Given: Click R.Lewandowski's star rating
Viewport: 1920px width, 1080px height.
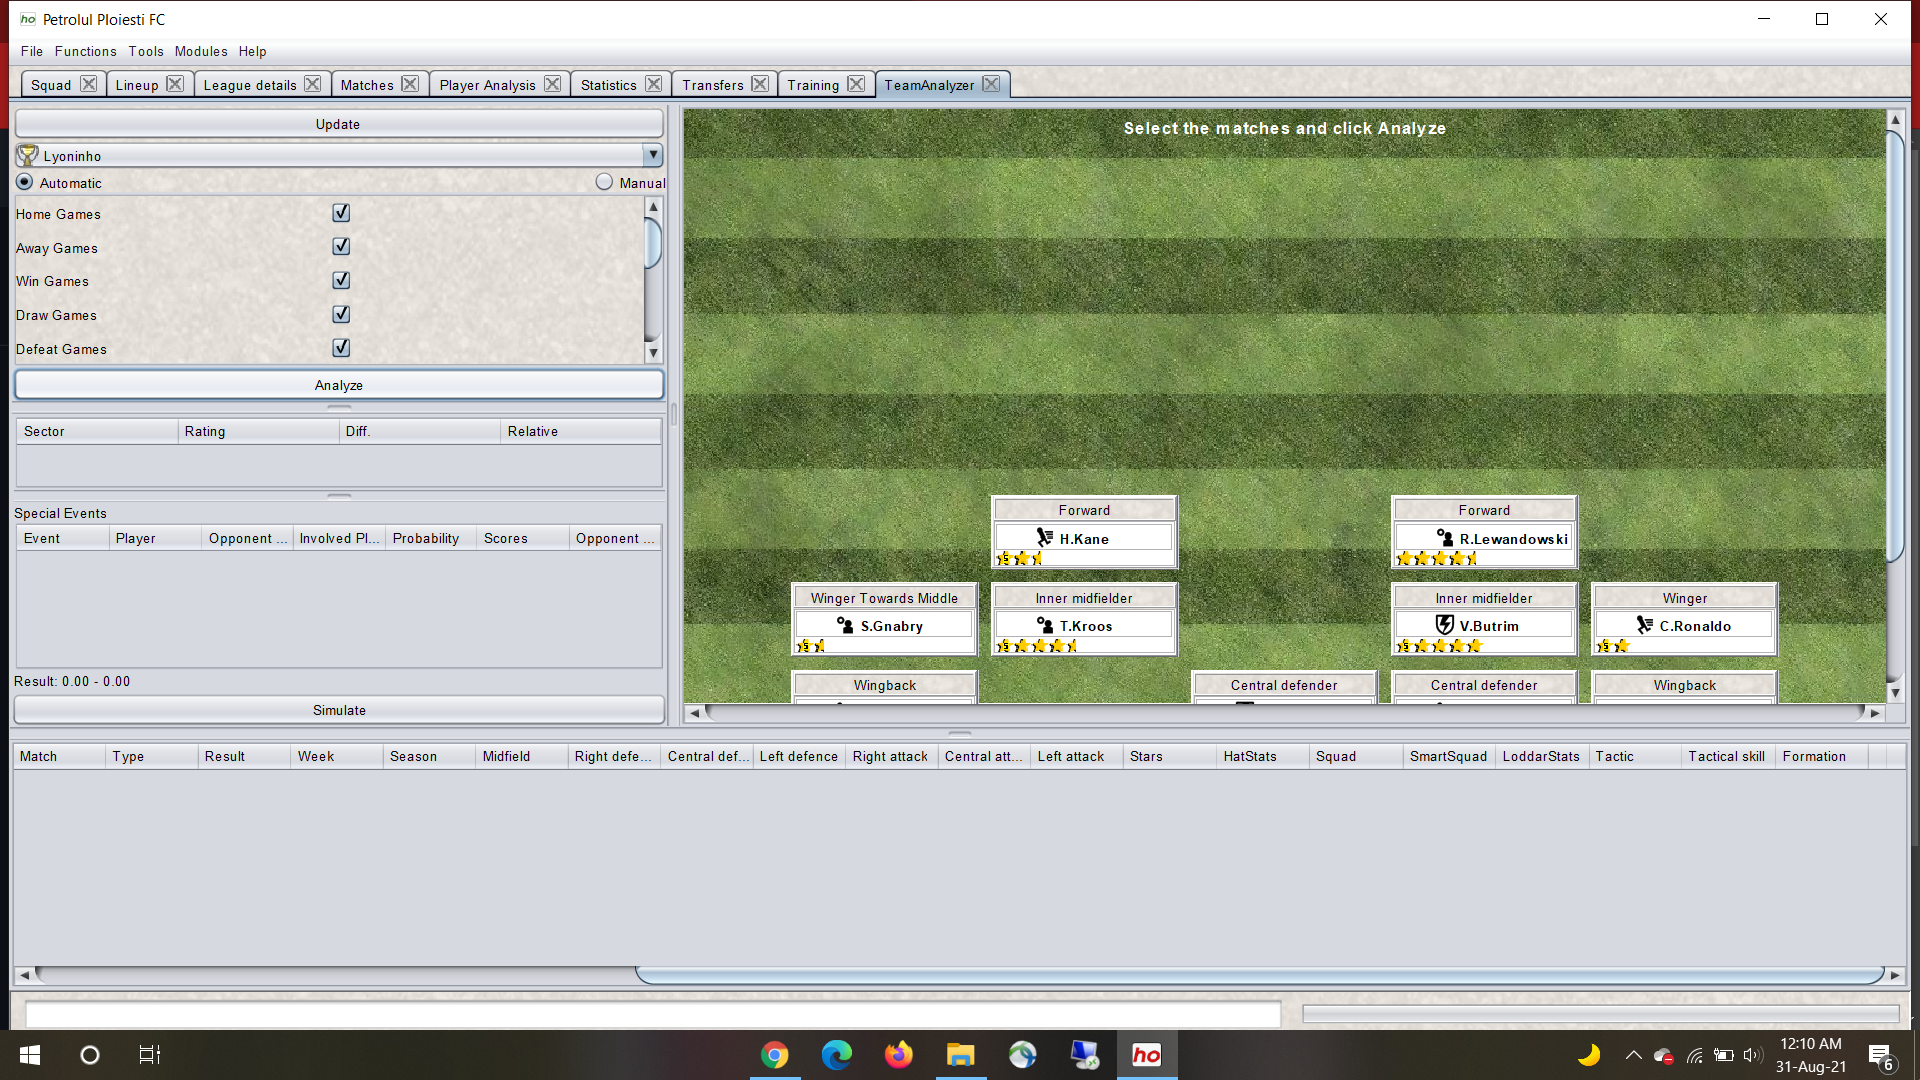Looking at the screenshot, I should (x=1437, y=559).
